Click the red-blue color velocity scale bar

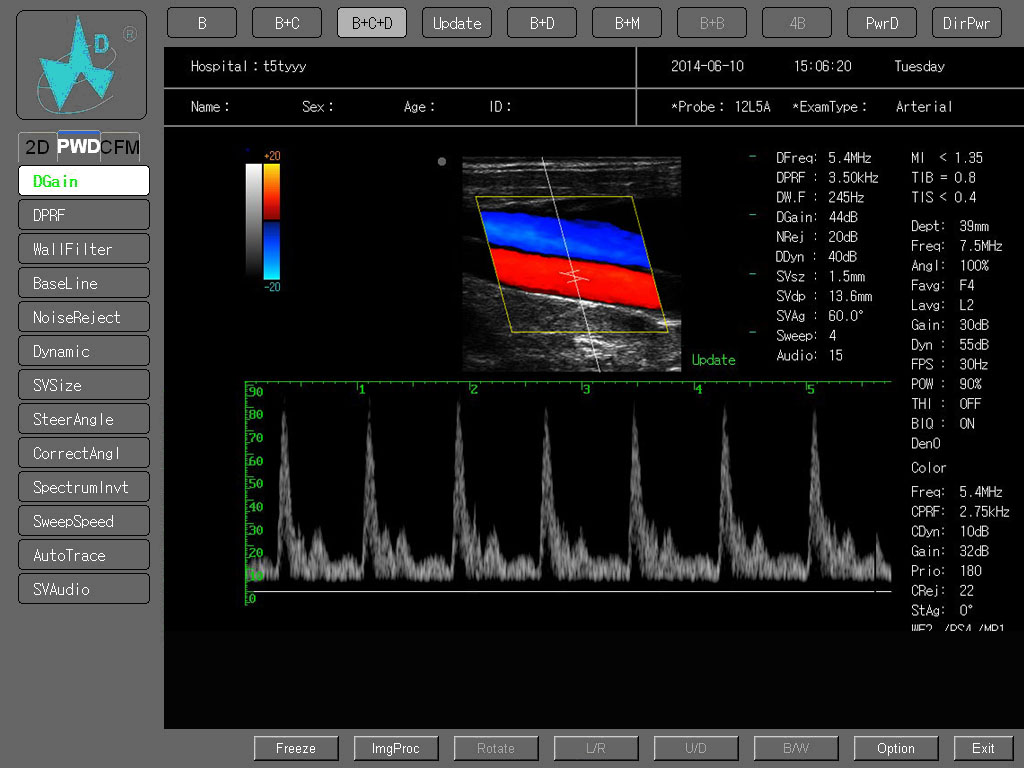(x=271, y=220)
